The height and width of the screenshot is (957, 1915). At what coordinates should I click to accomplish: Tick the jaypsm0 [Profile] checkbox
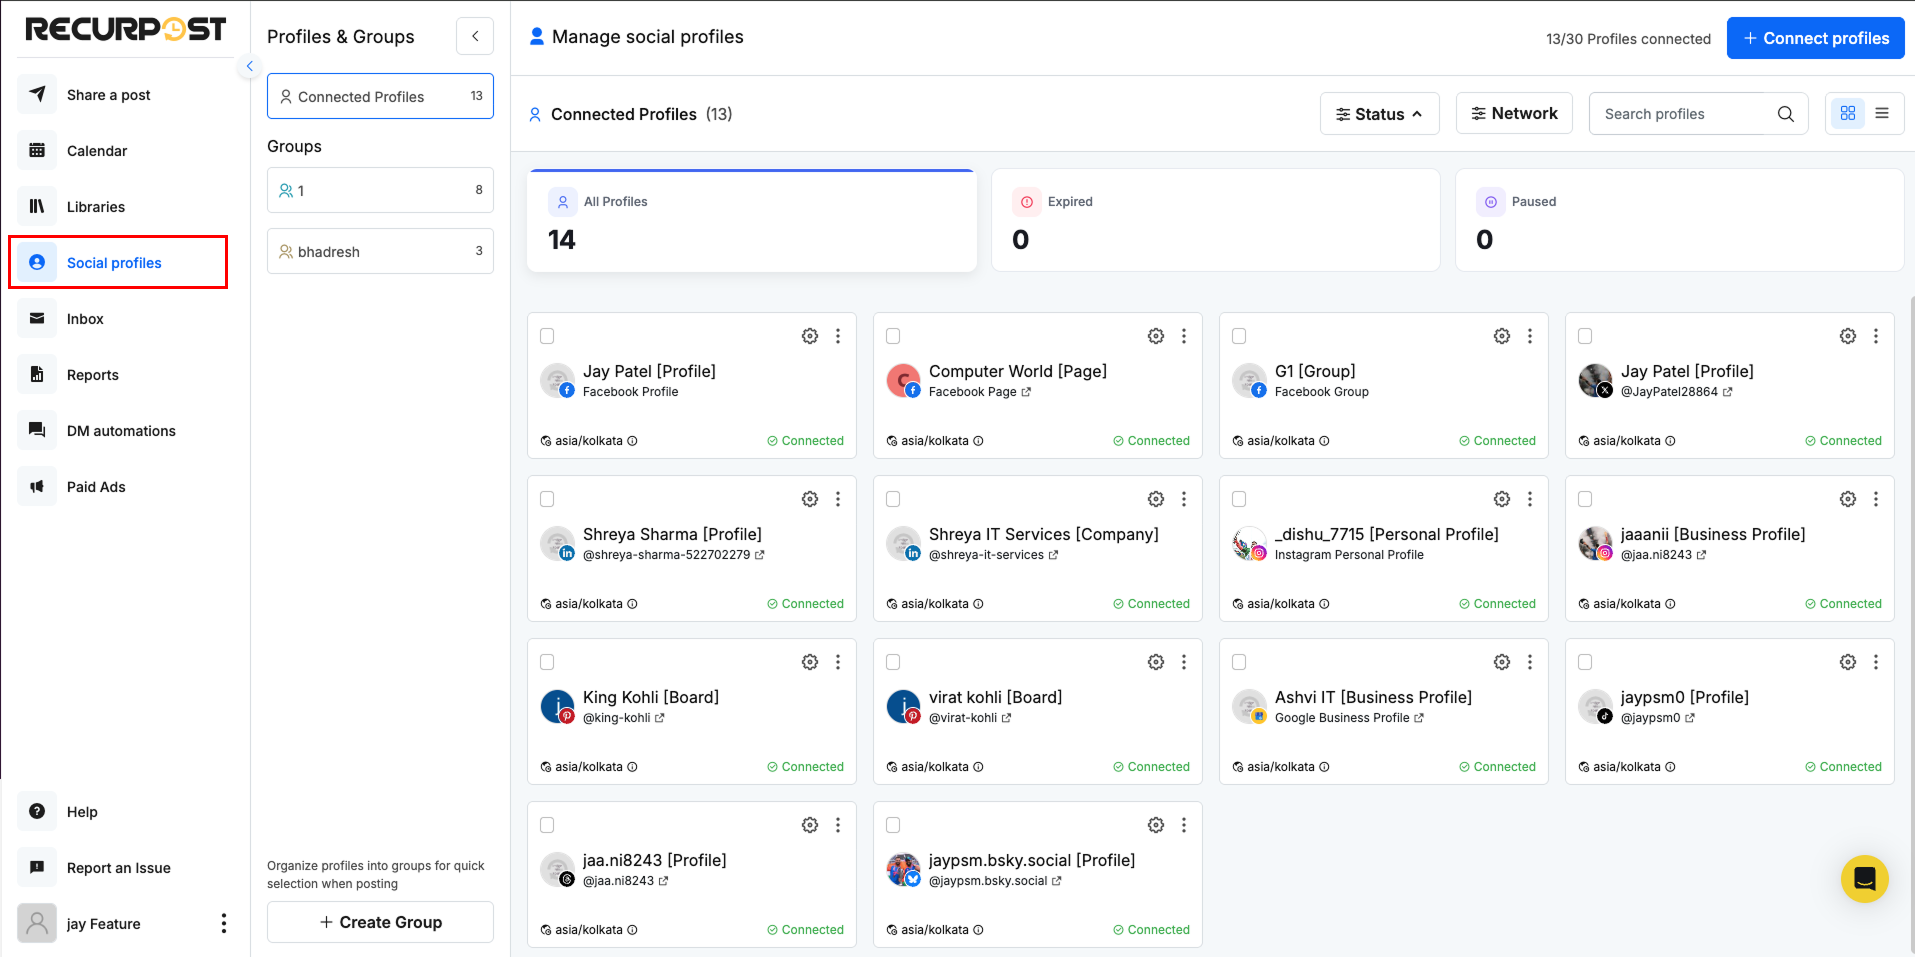click(x=1585, y=662)
